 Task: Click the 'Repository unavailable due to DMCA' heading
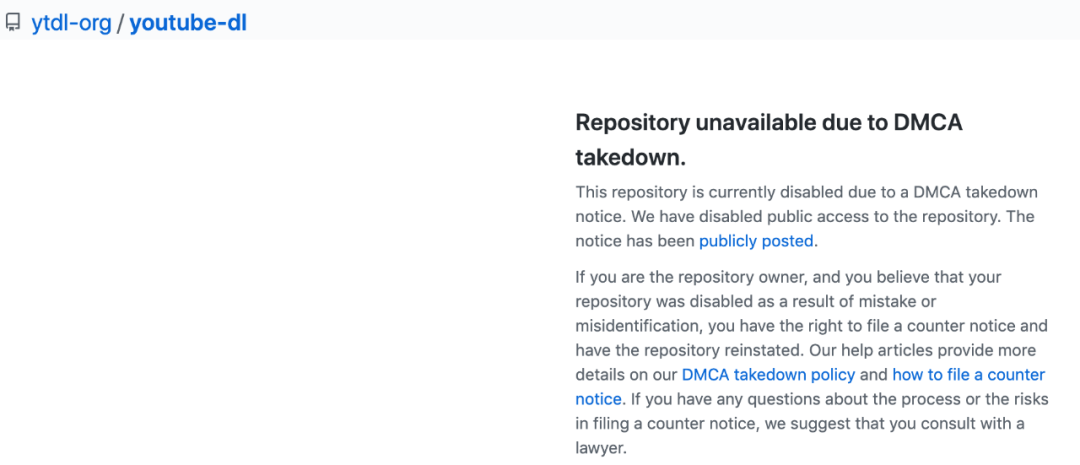768,123
